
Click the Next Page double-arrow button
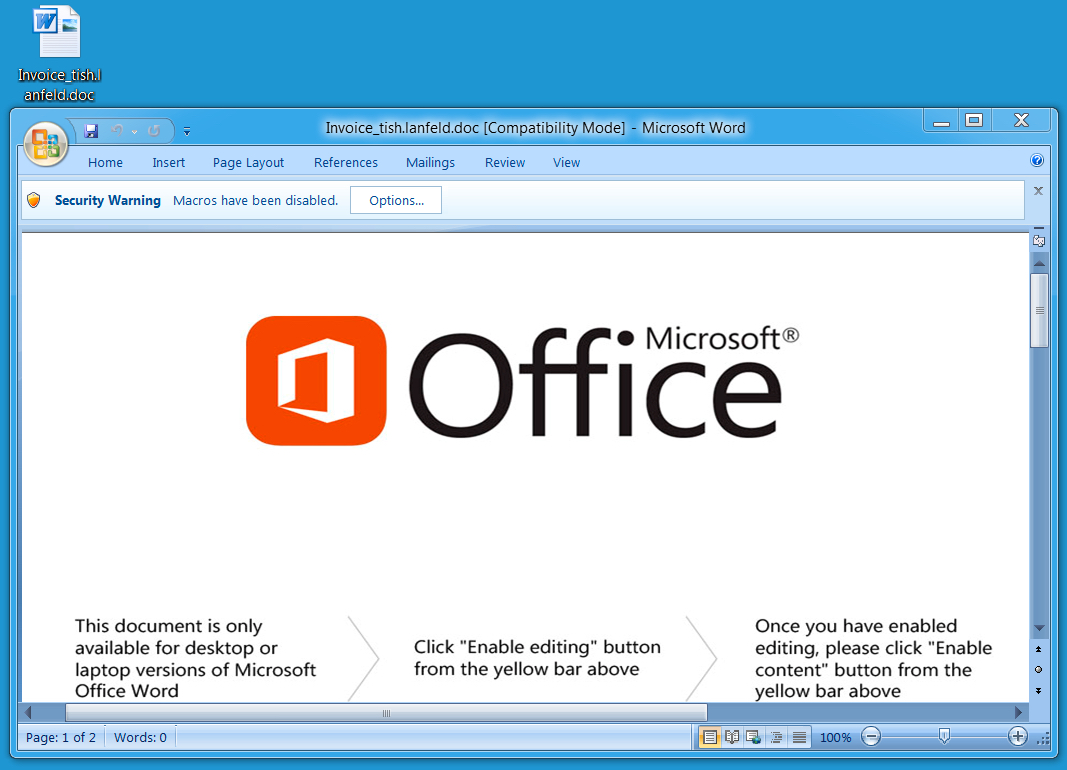coord(1038,690)
